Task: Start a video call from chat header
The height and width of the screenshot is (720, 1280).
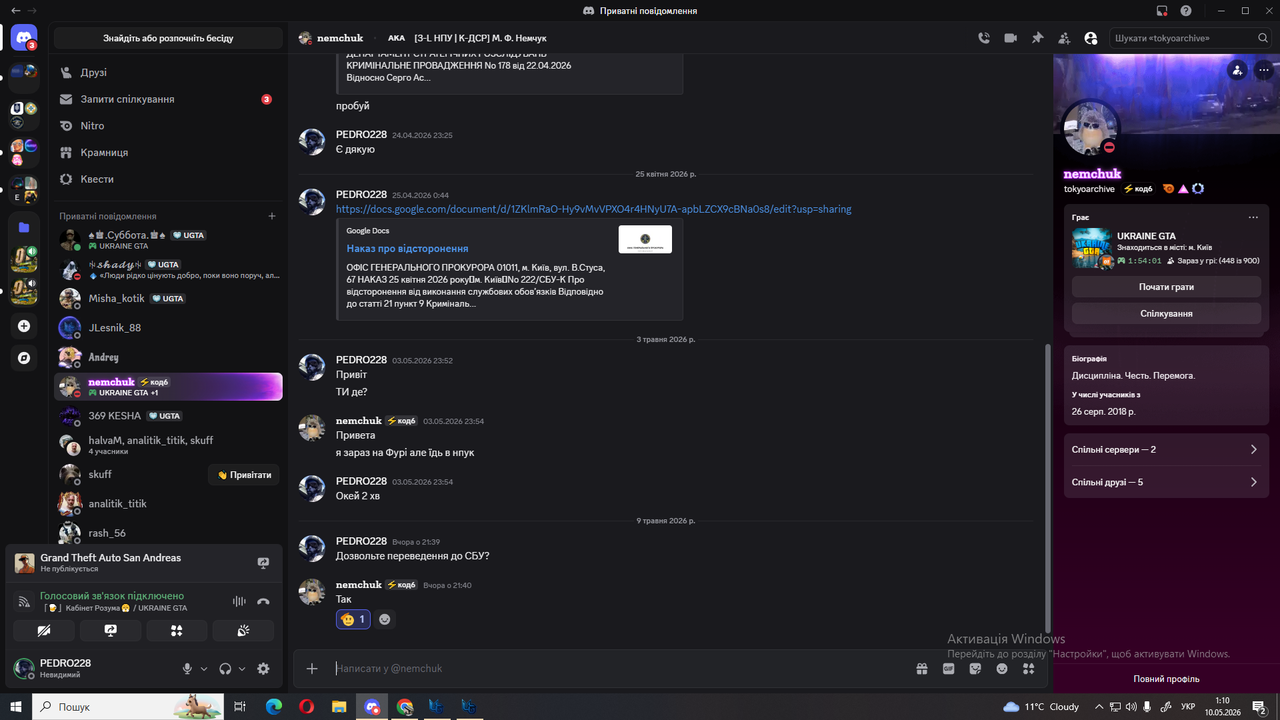Action: [x=1011, y=38]
